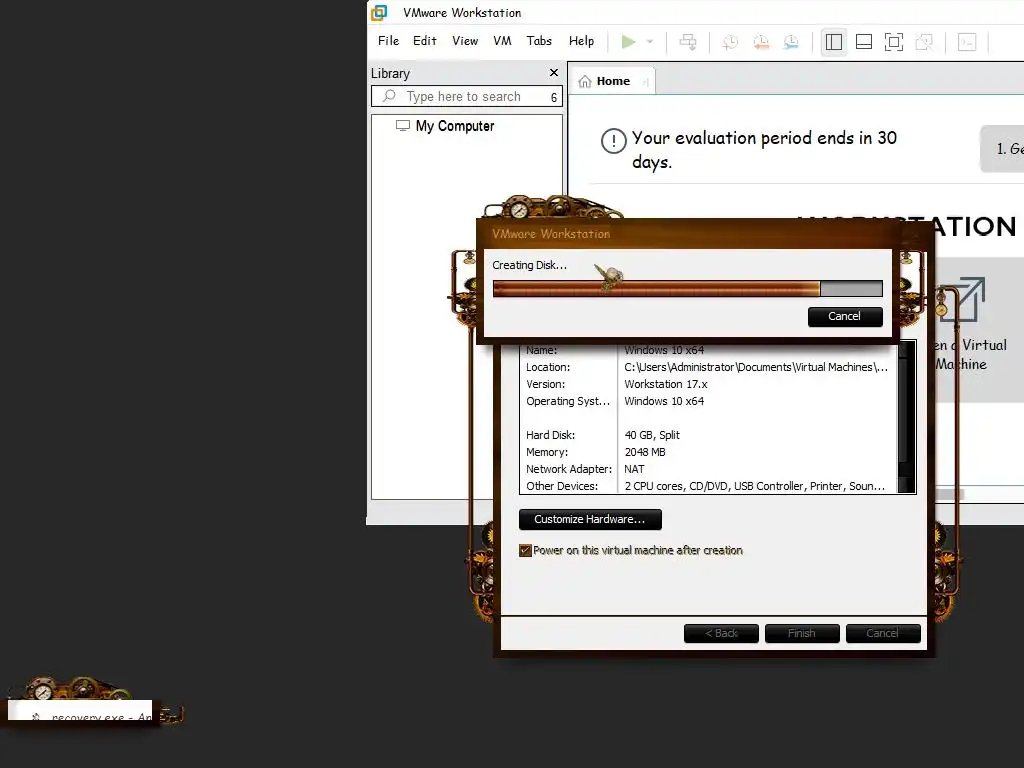Image resolution: width=1024 pixels, height=768 pixels.
Task: Click the VMware Workstation logo icon
Action: [379, 12]
